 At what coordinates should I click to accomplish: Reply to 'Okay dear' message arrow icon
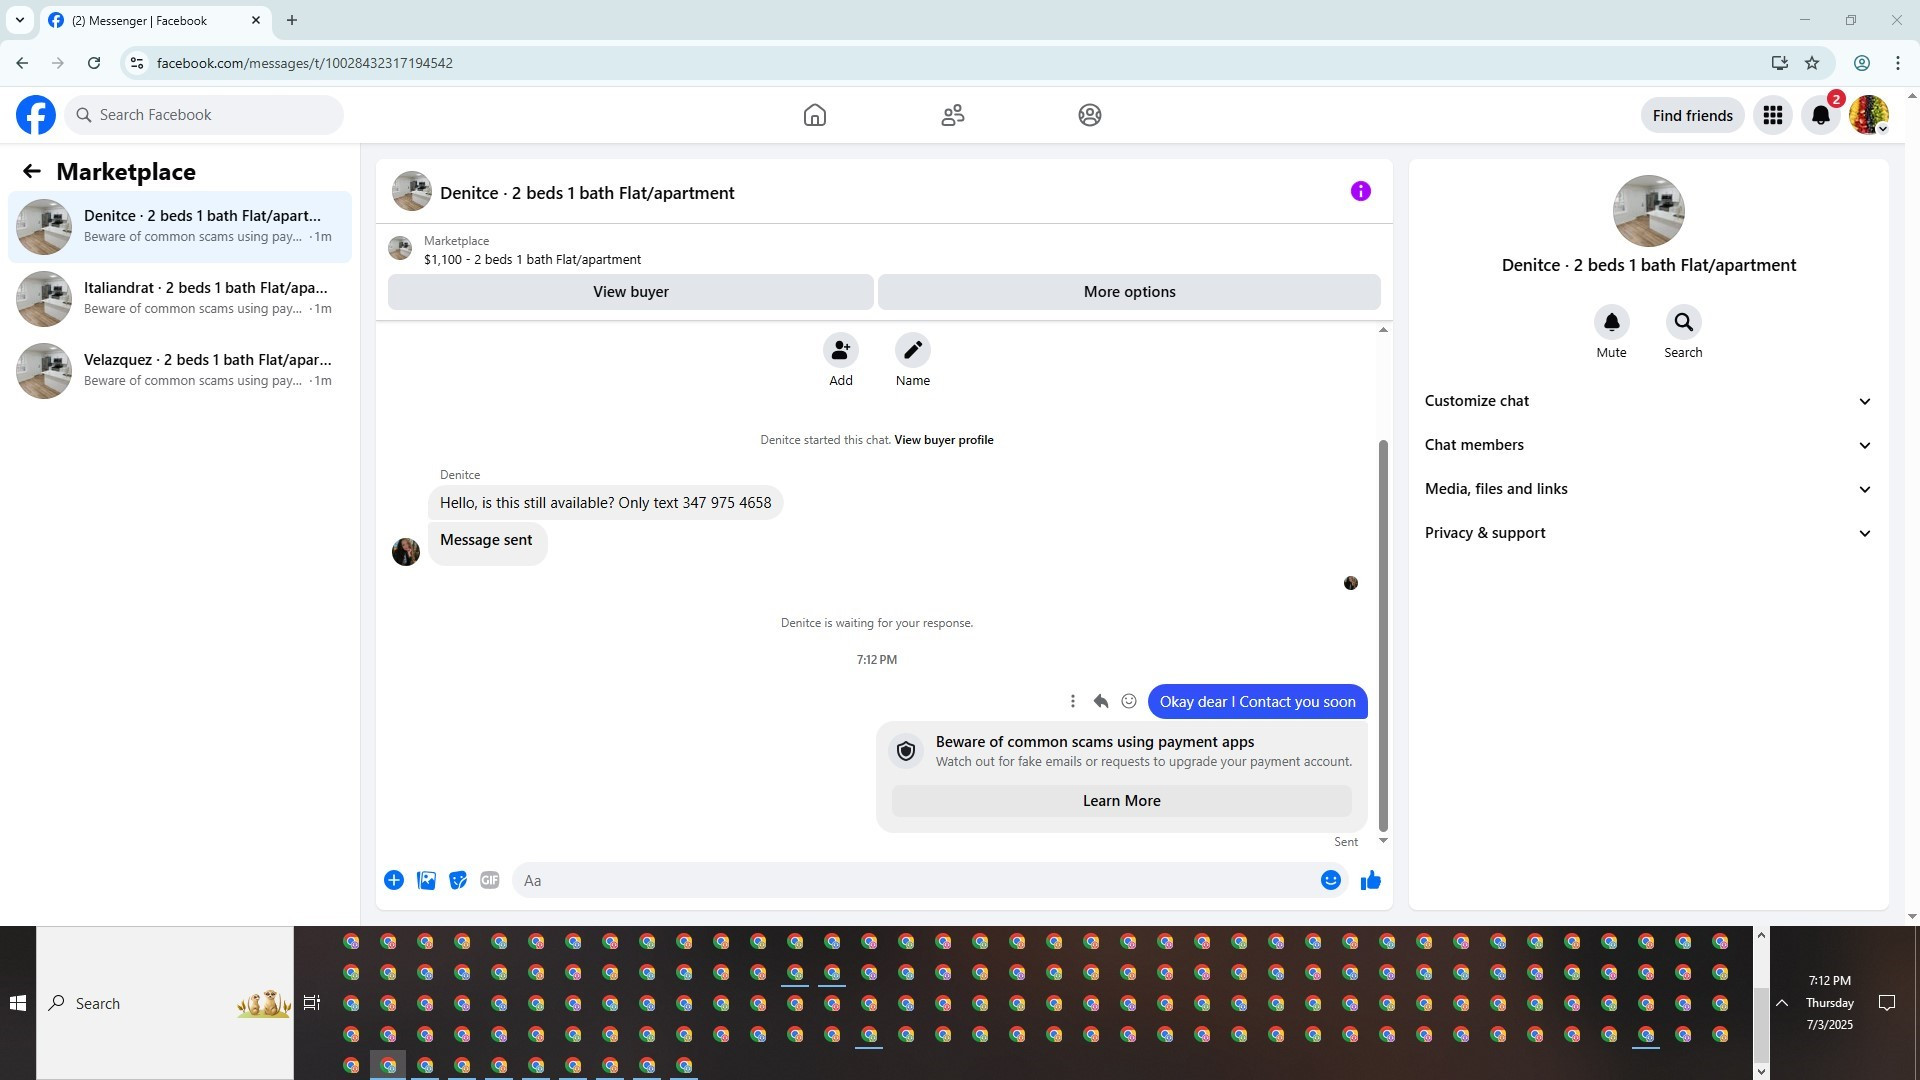1101,701
